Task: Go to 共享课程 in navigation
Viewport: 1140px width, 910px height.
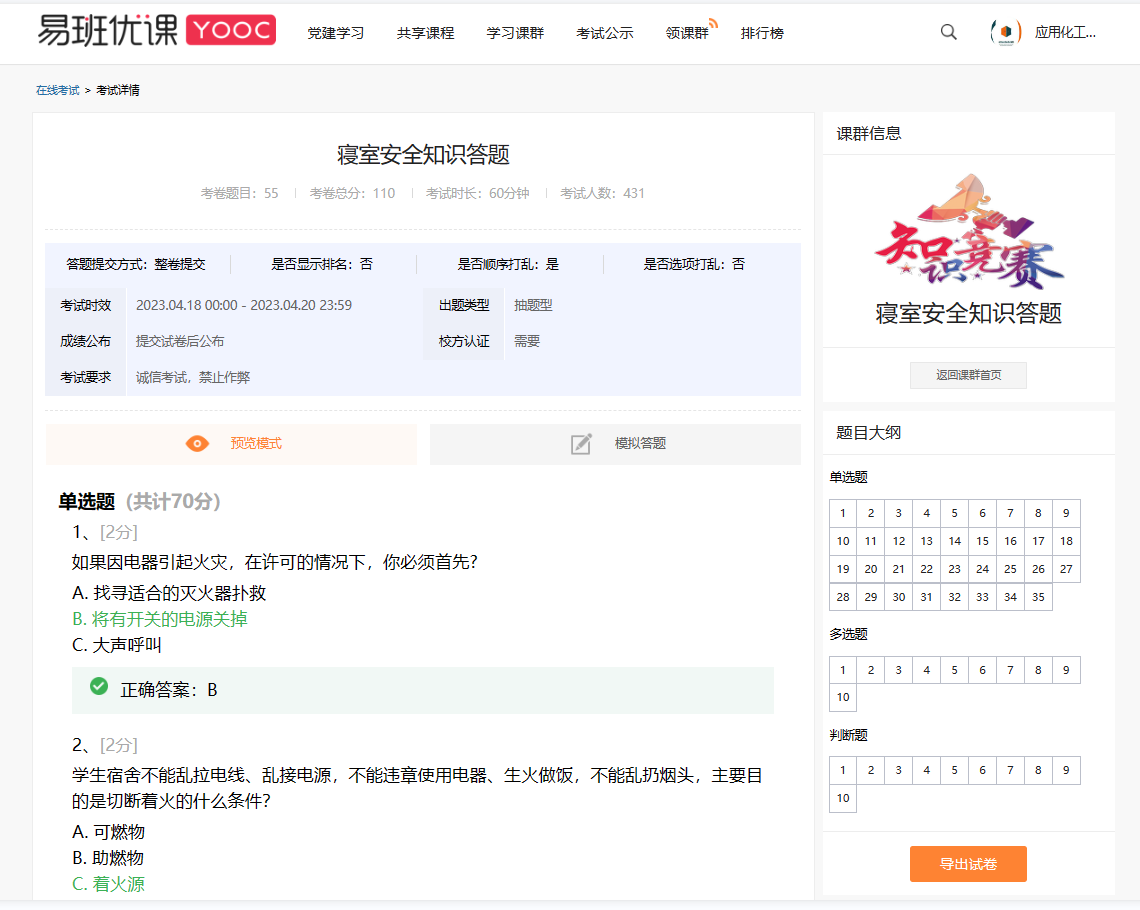Action: tap(425, 33)
